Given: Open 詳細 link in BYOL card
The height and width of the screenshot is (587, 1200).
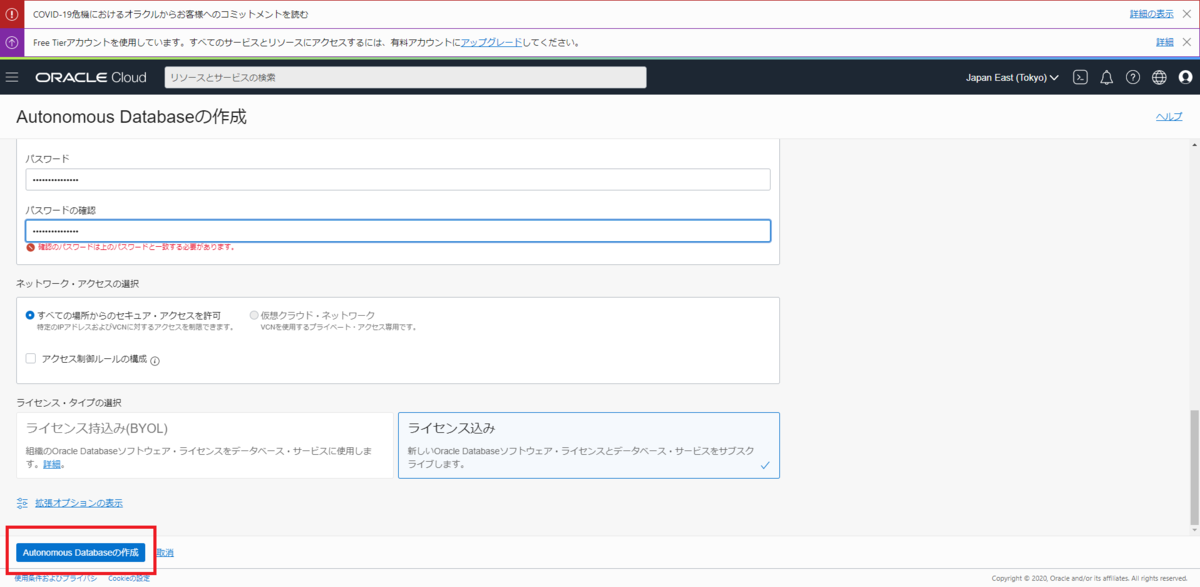Looking at the screenshot, I should [53, 464].
